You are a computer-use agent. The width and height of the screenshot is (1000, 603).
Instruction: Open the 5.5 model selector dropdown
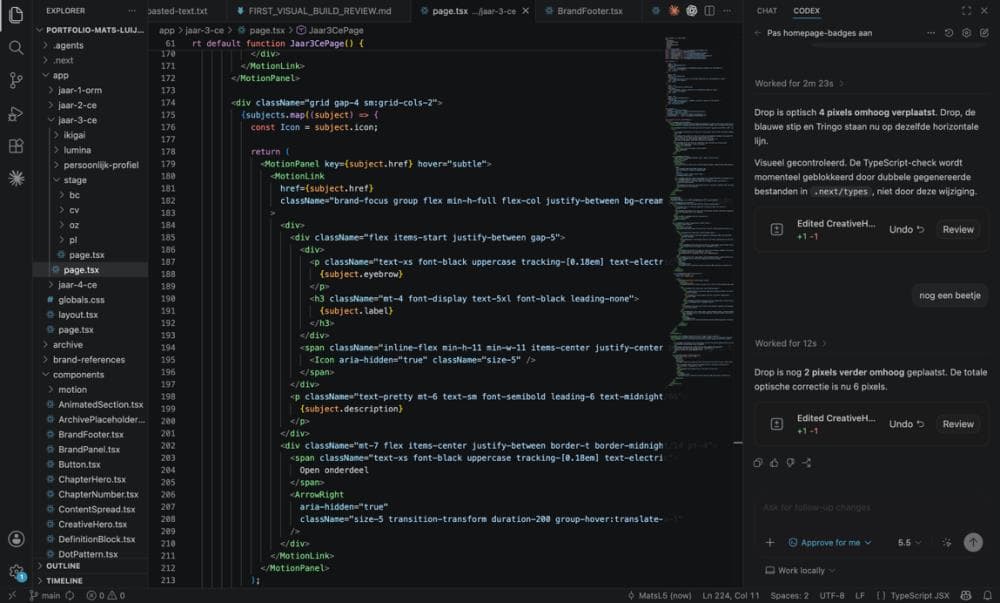tap(909, 542)
